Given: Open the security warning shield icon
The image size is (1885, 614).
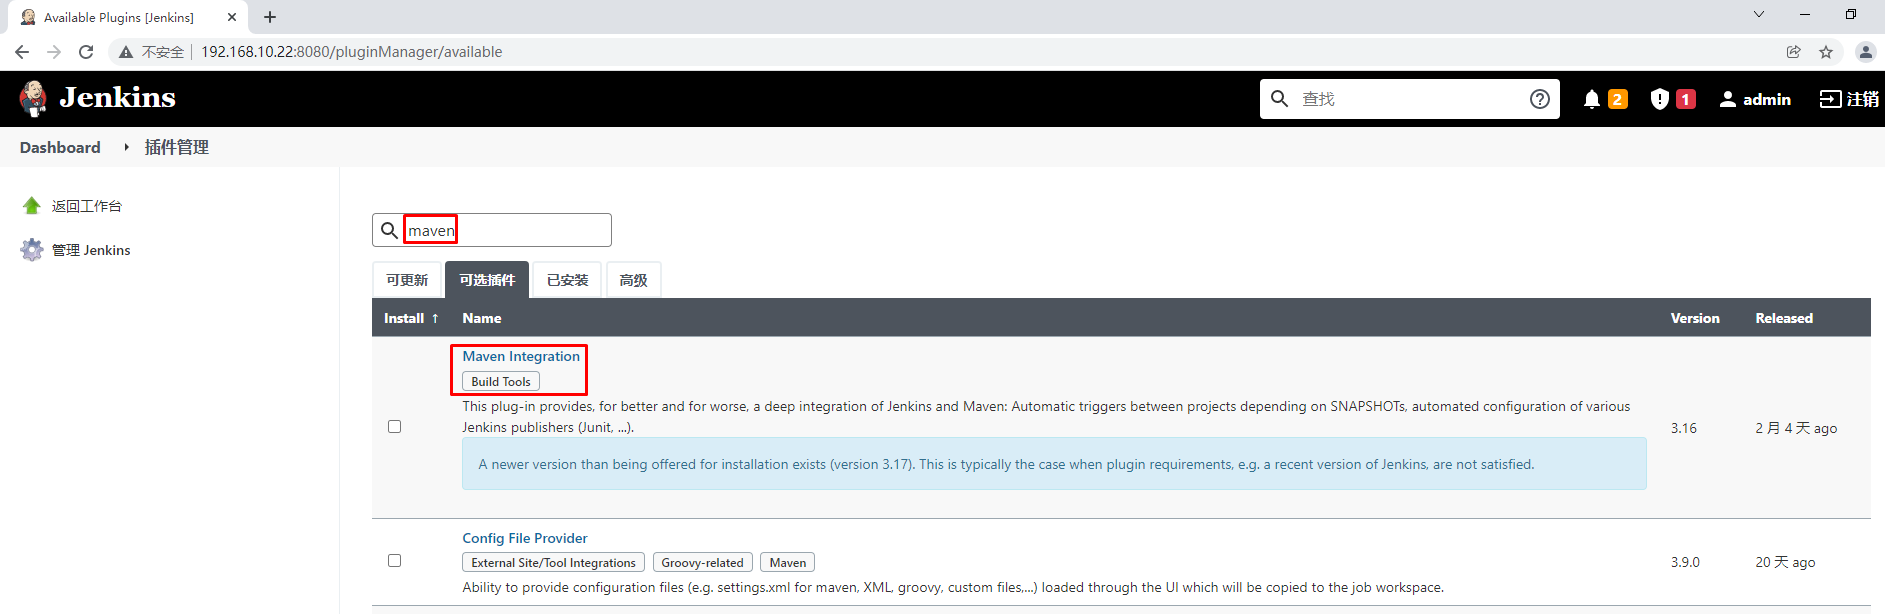Looking at the screenshot, I should (x=1660, y=99).
